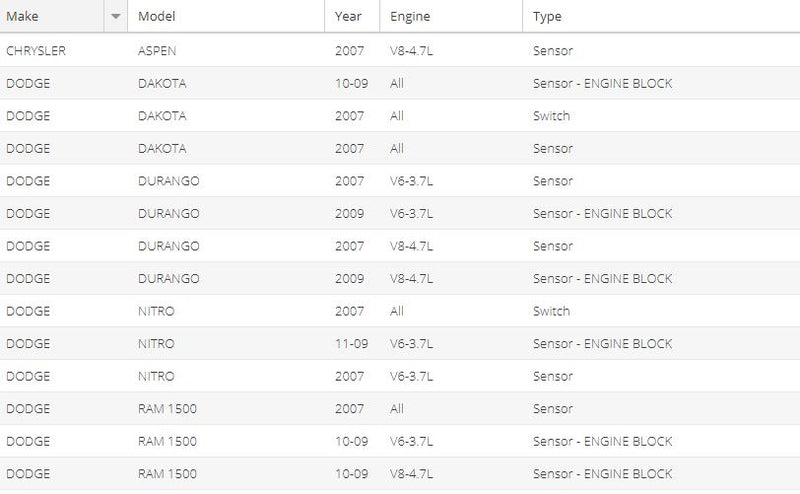Viewport: 800px width, 494px height.
Task: Click the DURANGO 2007 V6-3.7L row
Action: point(400,181)
